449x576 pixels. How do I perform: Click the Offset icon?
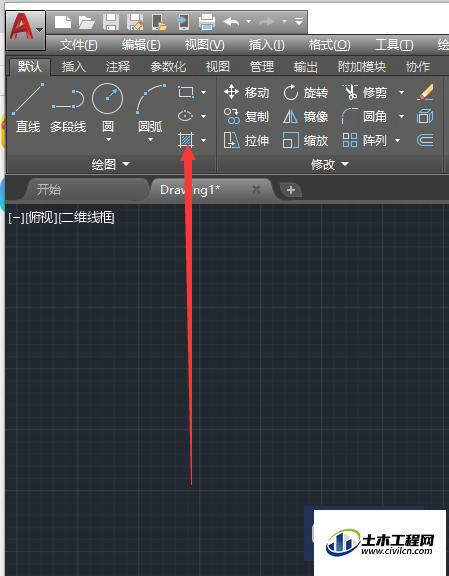click(425, 140)
